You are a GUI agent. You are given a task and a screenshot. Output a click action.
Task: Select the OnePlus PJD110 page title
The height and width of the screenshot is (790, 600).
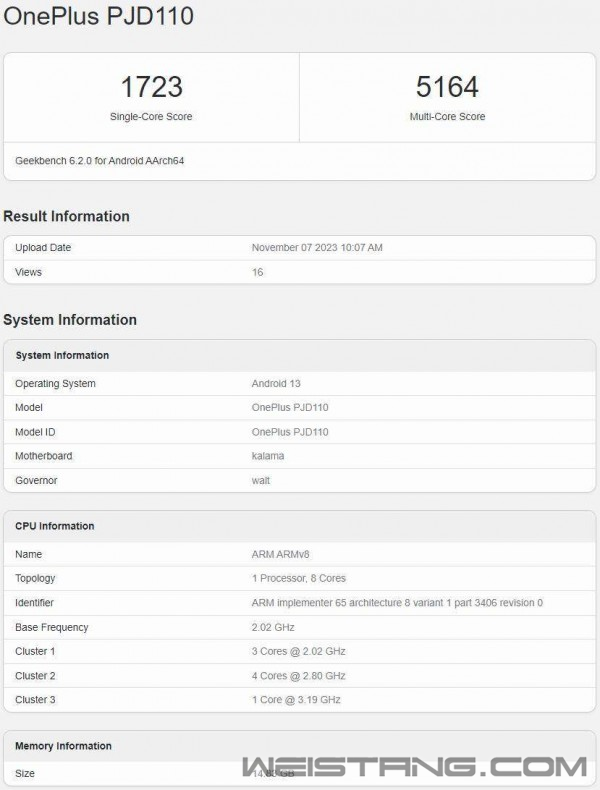pos(99,16)
